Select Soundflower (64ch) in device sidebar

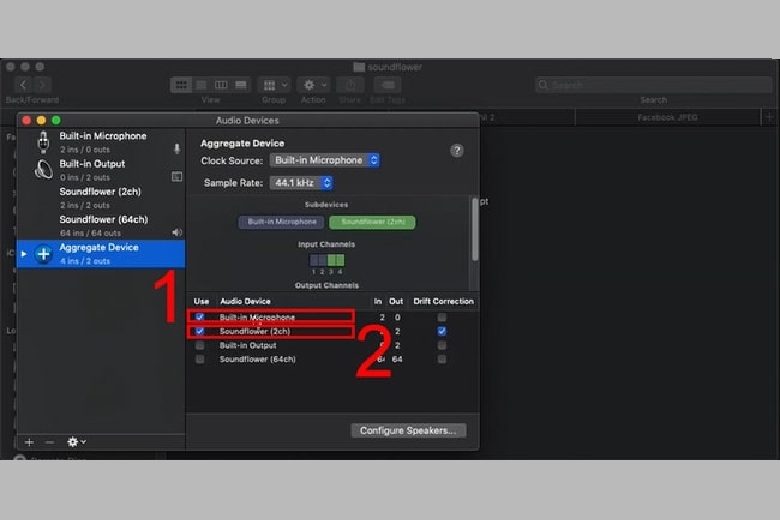(101, 226)
